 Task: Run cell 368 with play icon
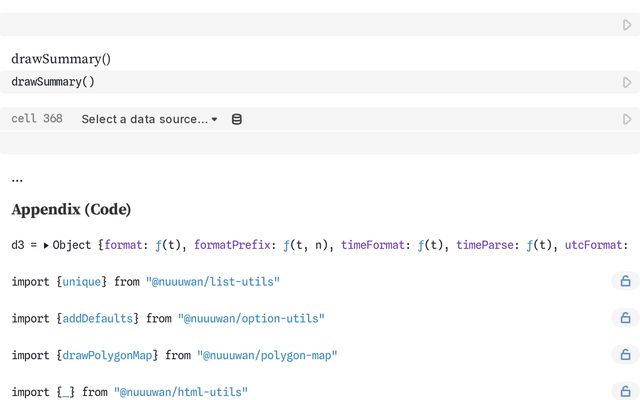[627, 119]
